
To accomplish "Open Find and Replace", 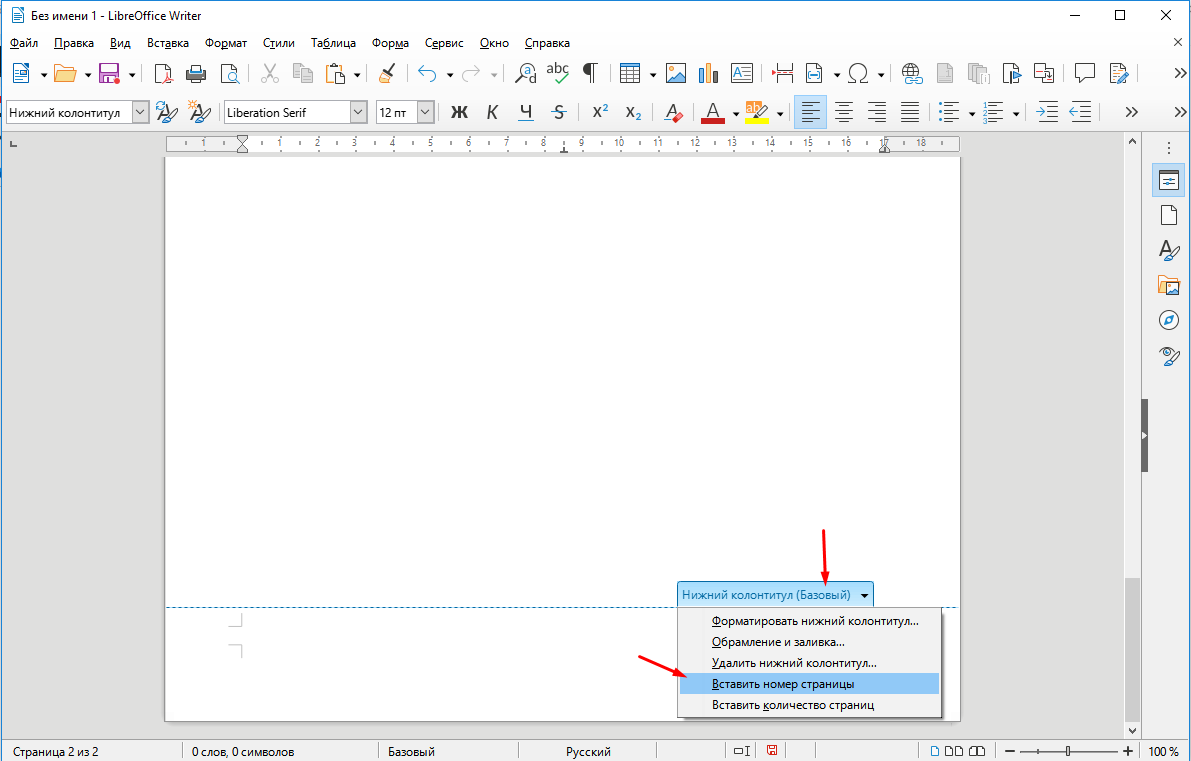I will [526, 73].
